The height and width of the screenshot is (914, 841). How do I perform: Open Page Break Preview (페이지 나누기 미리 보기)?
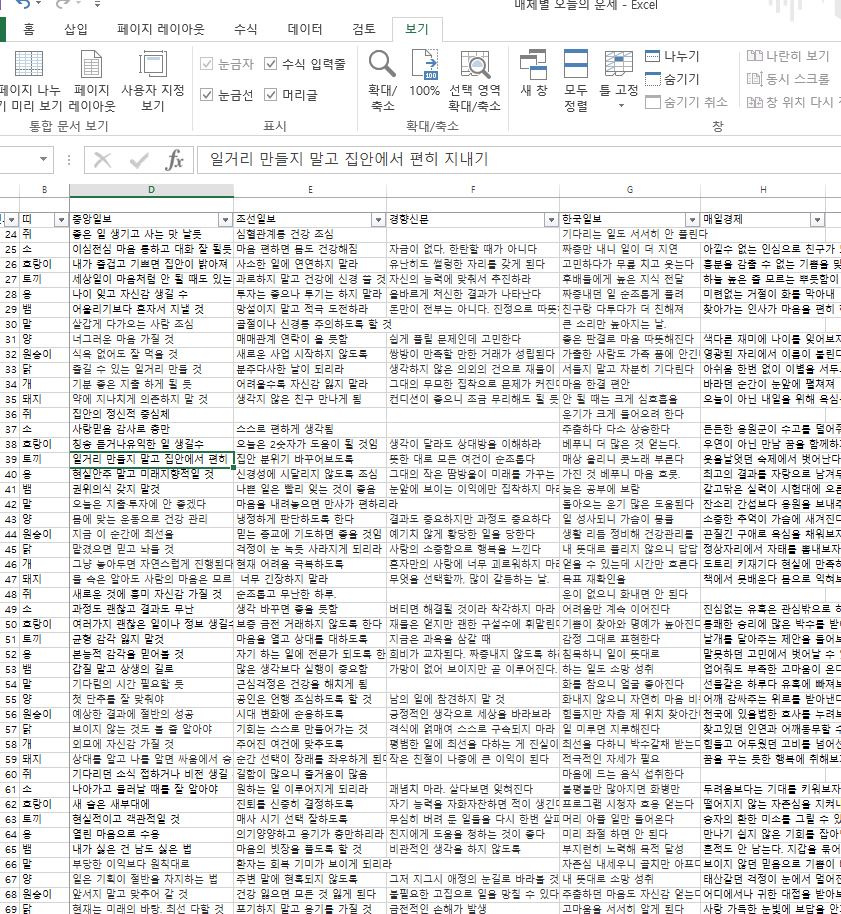(29, 80)
